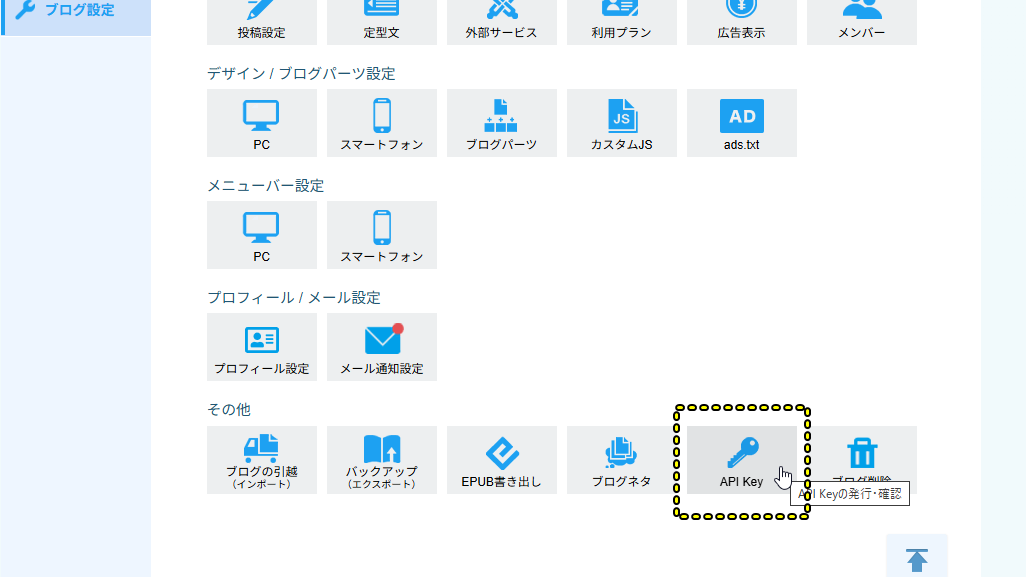Open ブログの引越 (インポート) tile
The height and width of the screenshot is (577, 1026).
tap(262, 460)
